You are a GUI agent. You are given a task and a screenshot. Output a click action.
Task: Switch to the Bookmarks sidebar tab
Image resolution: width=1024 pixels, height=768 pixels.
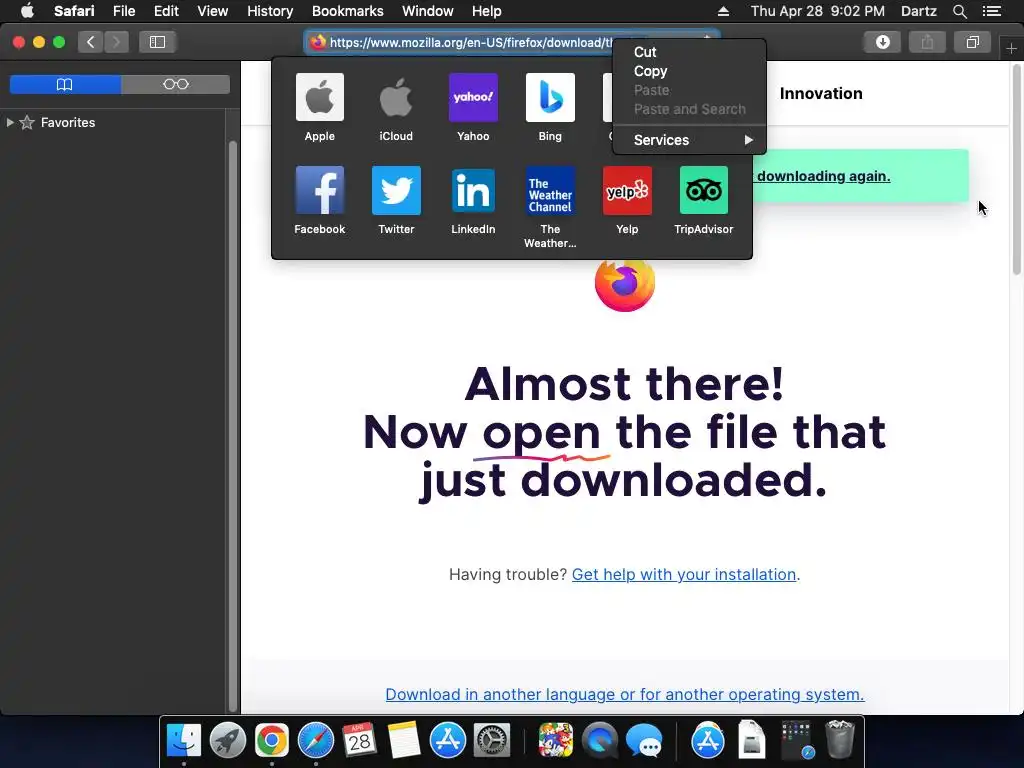click(65, 84)
